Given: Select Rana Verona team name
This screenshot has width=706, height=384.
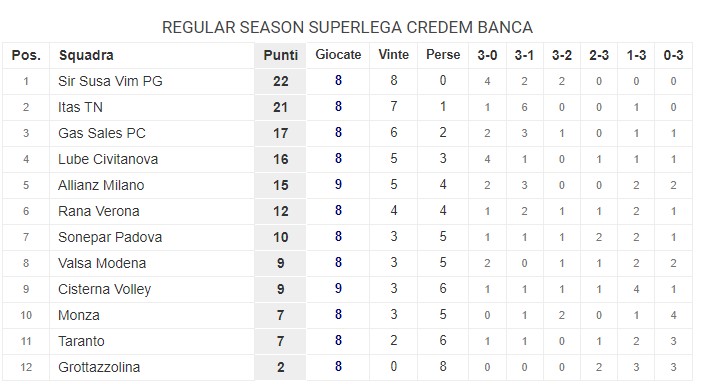Looking at the screenshot, I should [98, 211].
